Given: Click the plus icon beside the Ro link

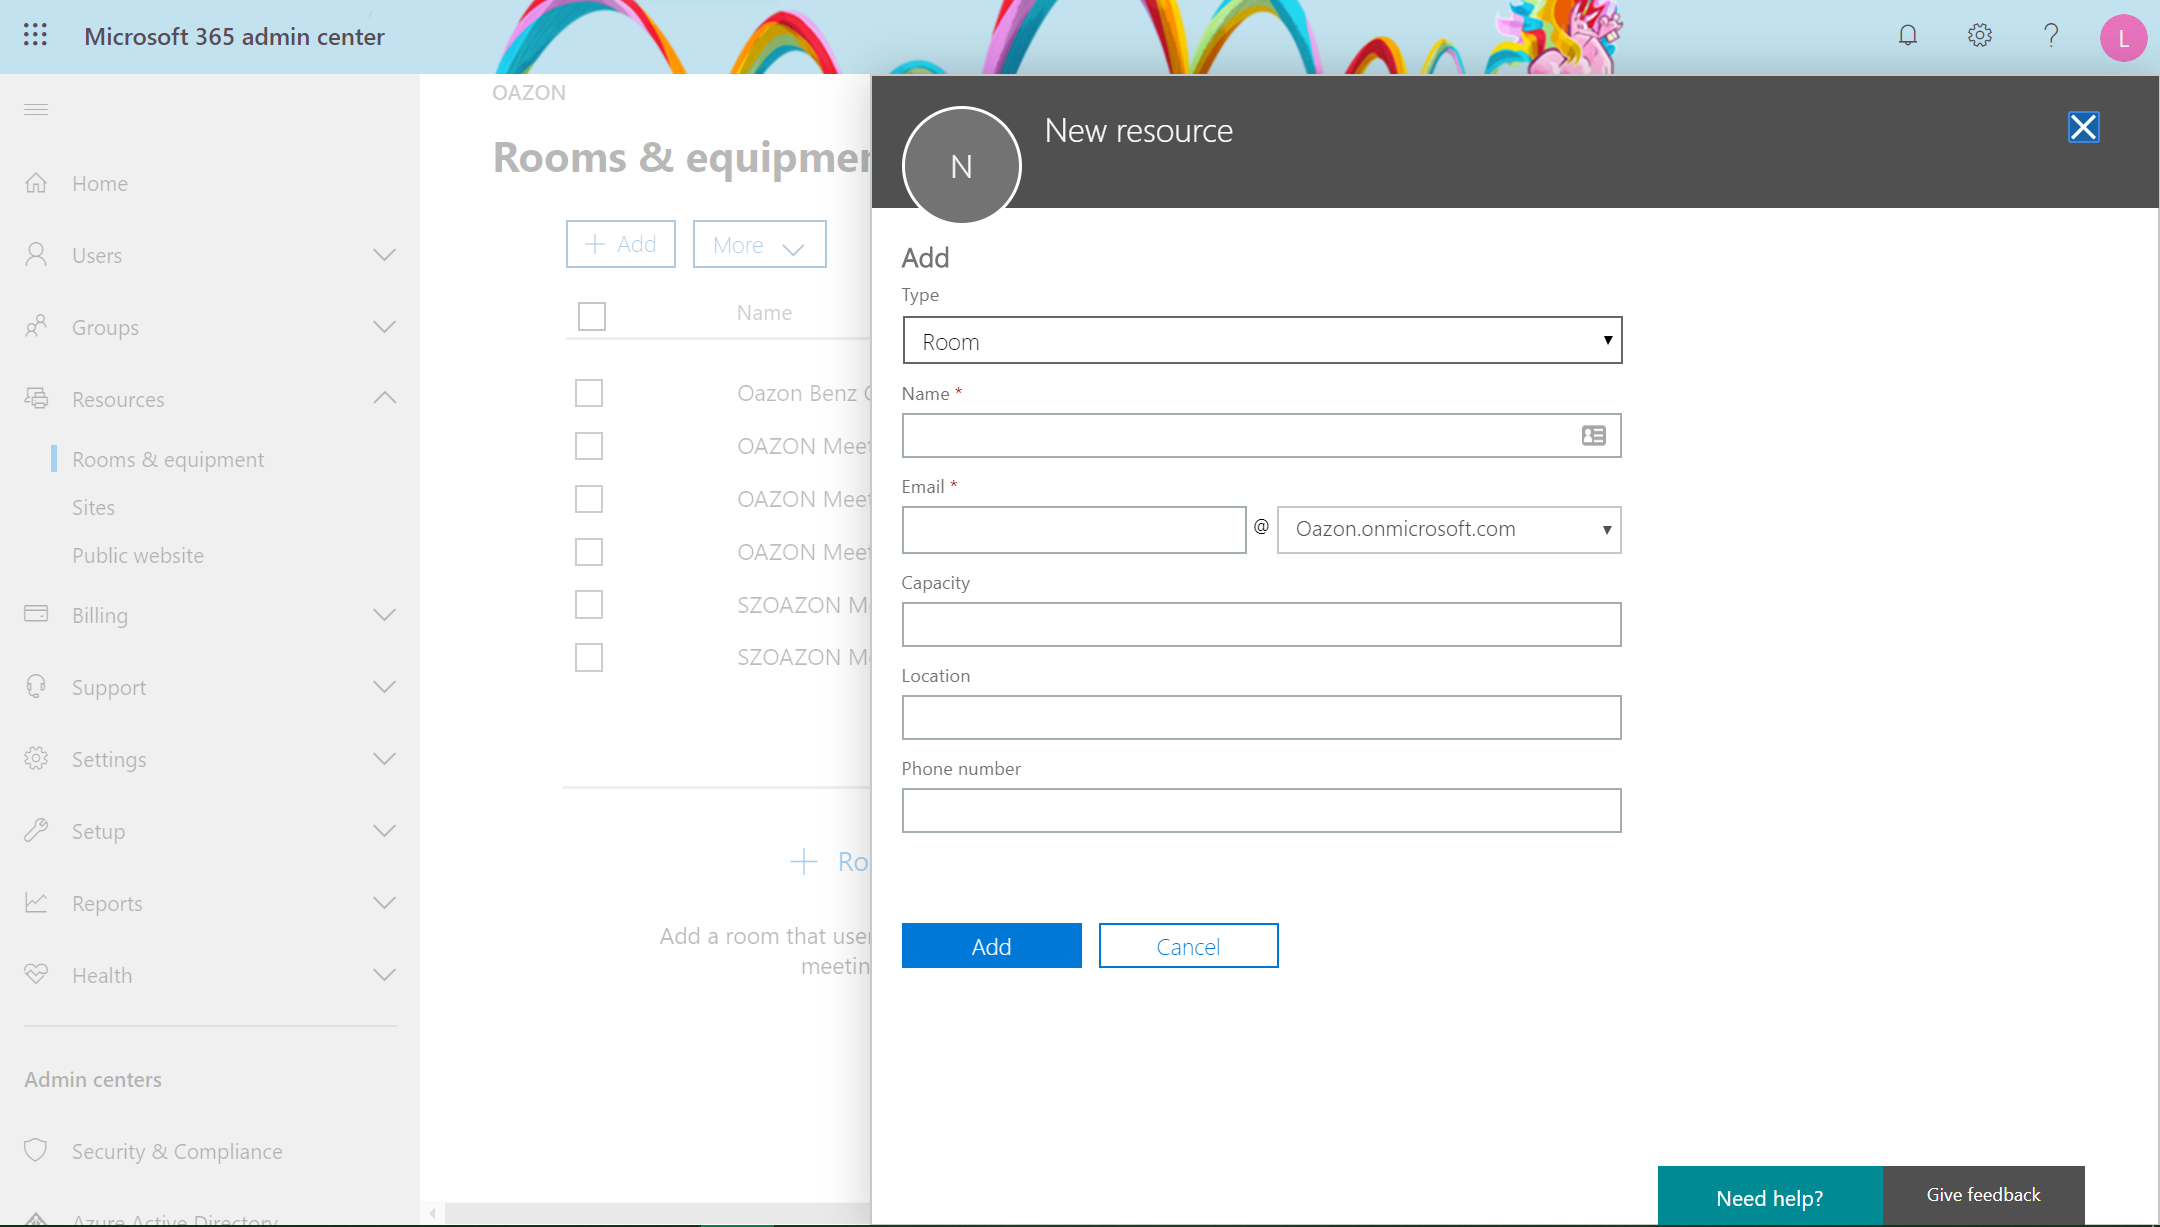Looking at the screenshot, I should [804, 861].
